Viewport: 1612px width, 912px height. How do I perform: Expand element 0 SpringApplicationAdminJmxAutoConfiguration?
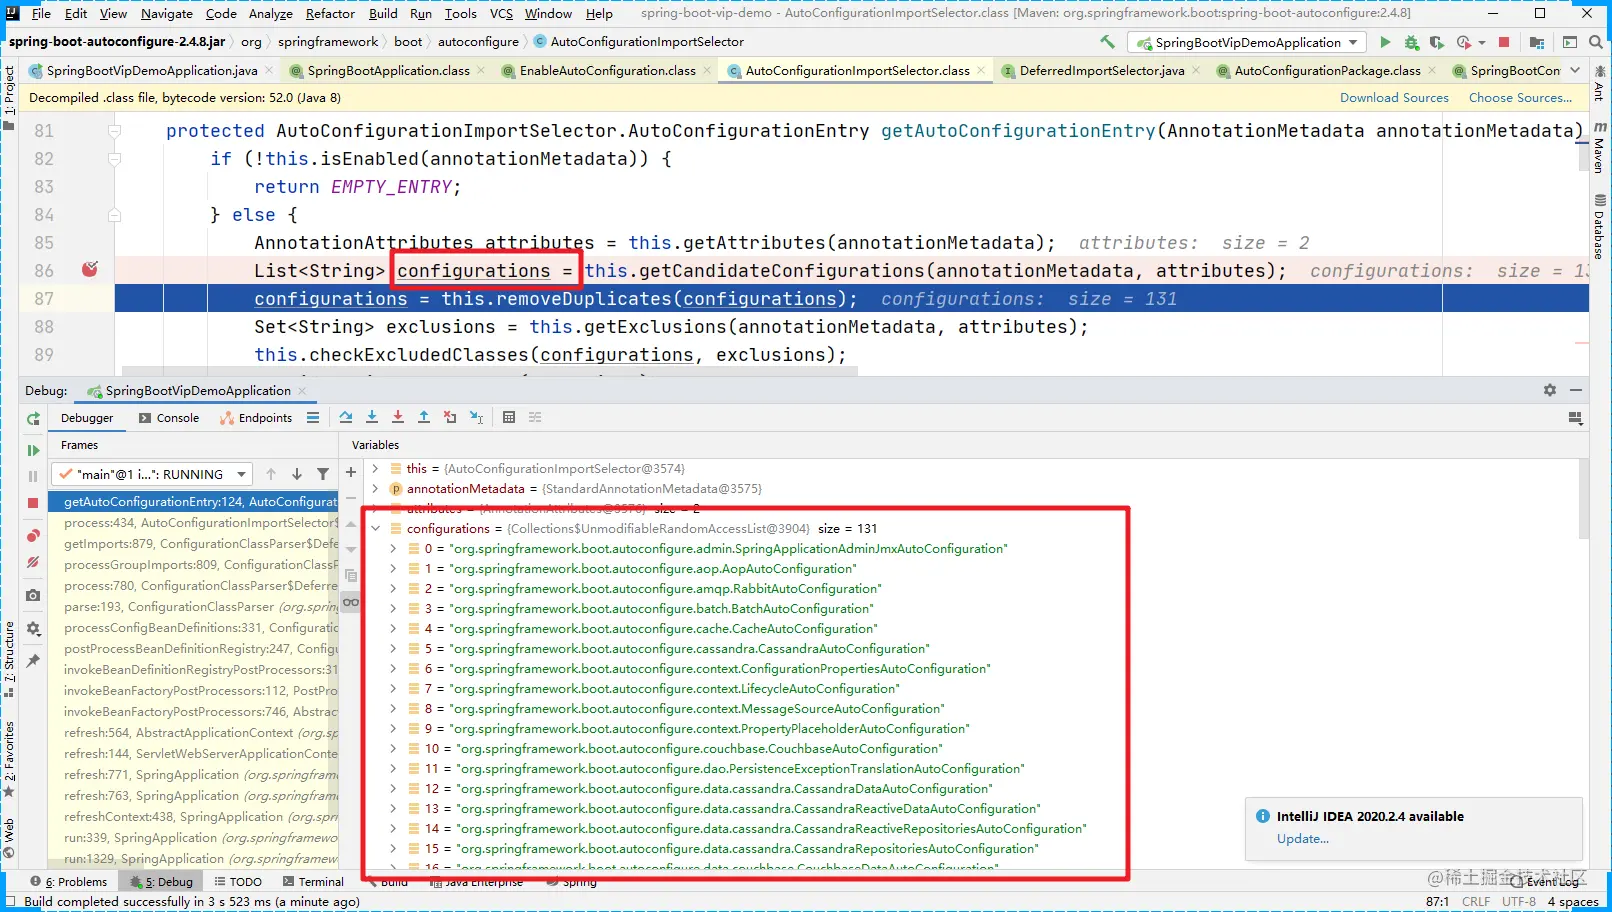coord(393,548)
